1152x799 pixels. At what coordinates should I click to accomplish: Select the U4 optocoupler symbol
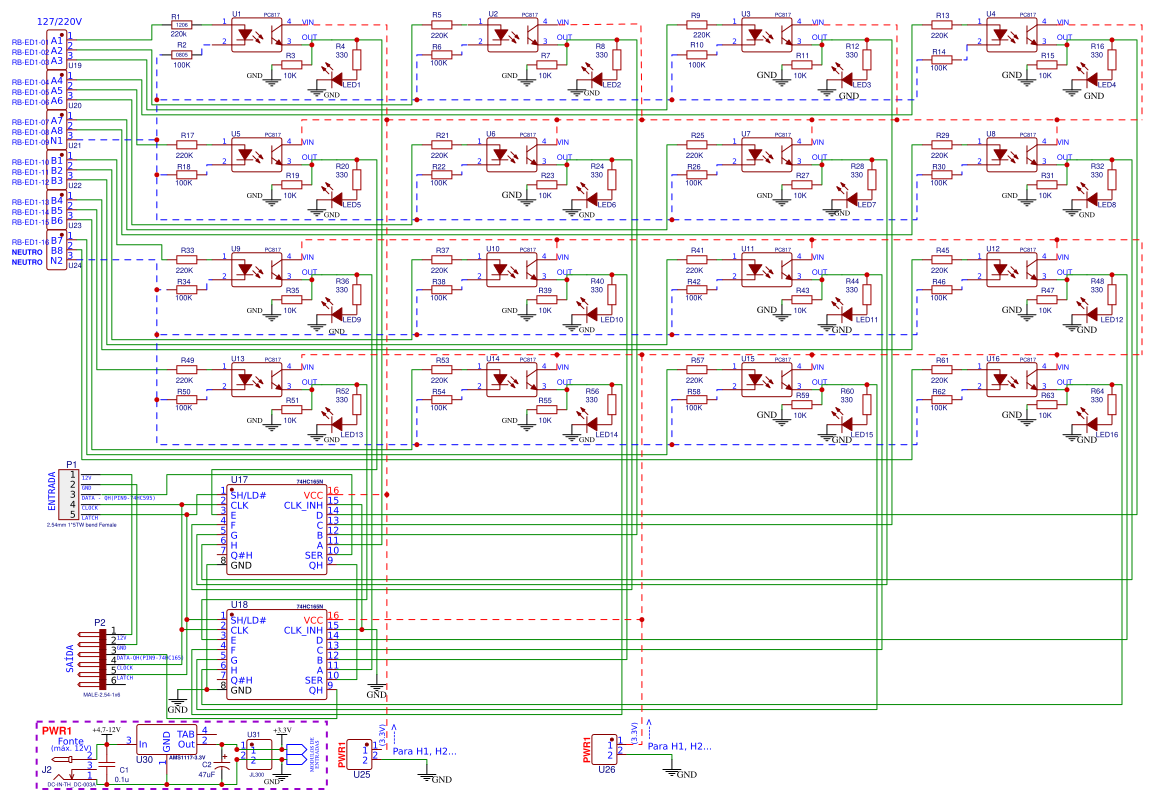[1012, 35]
